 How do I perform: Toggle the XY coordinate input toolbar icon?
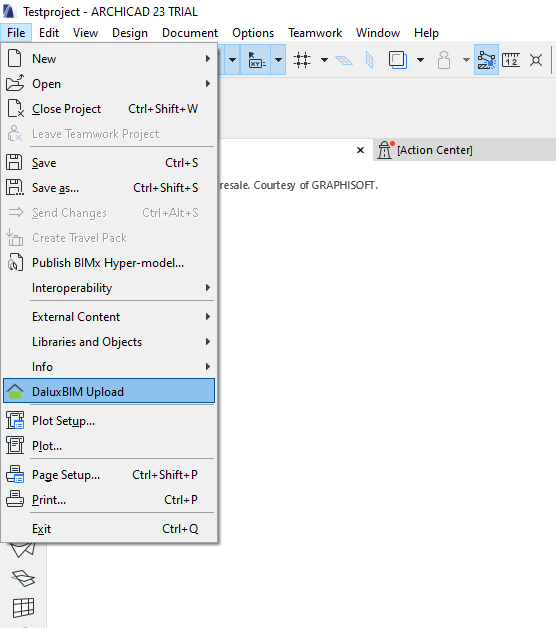[256, 60]
